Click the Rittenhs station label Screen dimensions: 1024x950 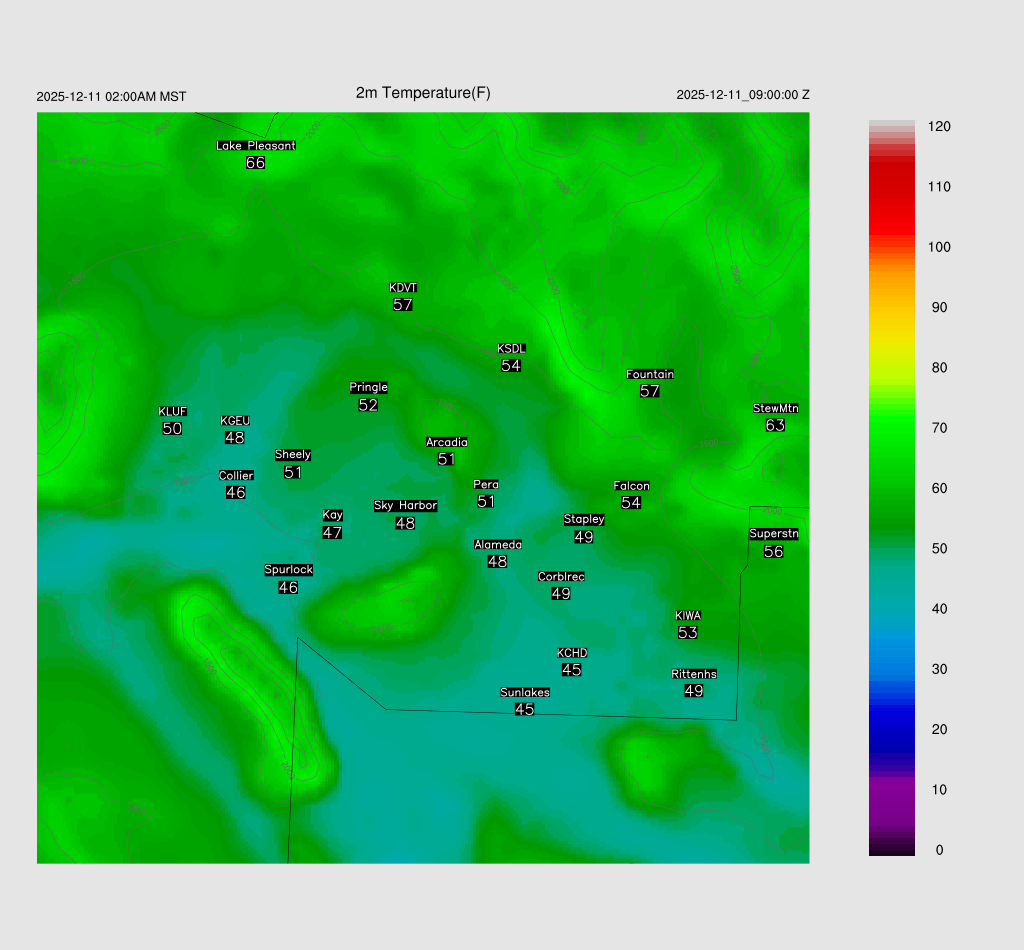(x=694, y=675)
